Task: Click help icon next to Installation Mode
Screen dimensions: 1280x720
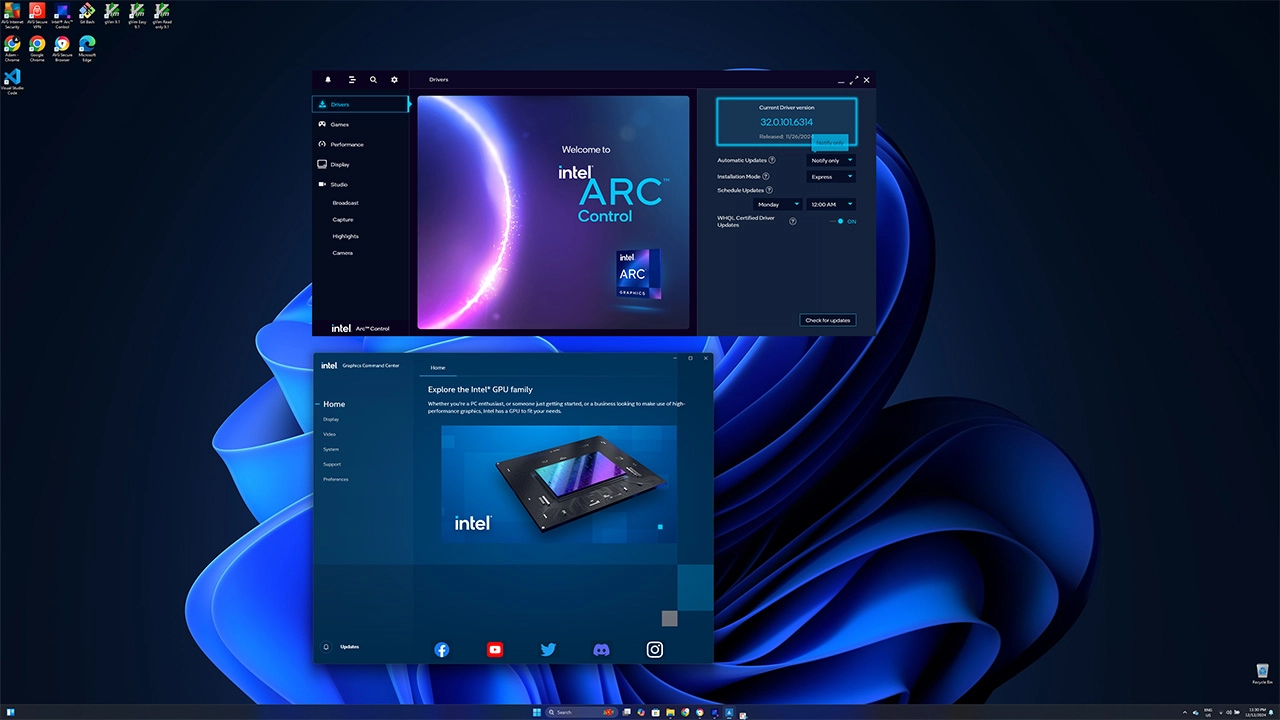Action: [766, 176]
